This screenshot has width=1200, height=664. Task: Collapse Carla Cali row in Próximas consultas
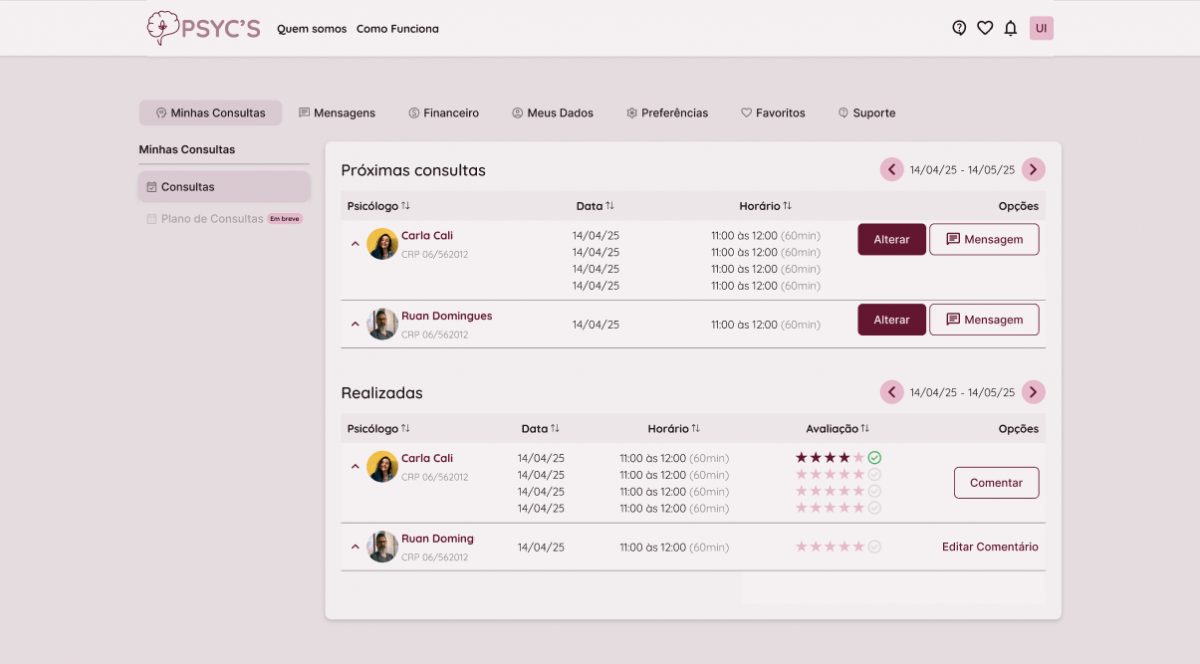355,243
